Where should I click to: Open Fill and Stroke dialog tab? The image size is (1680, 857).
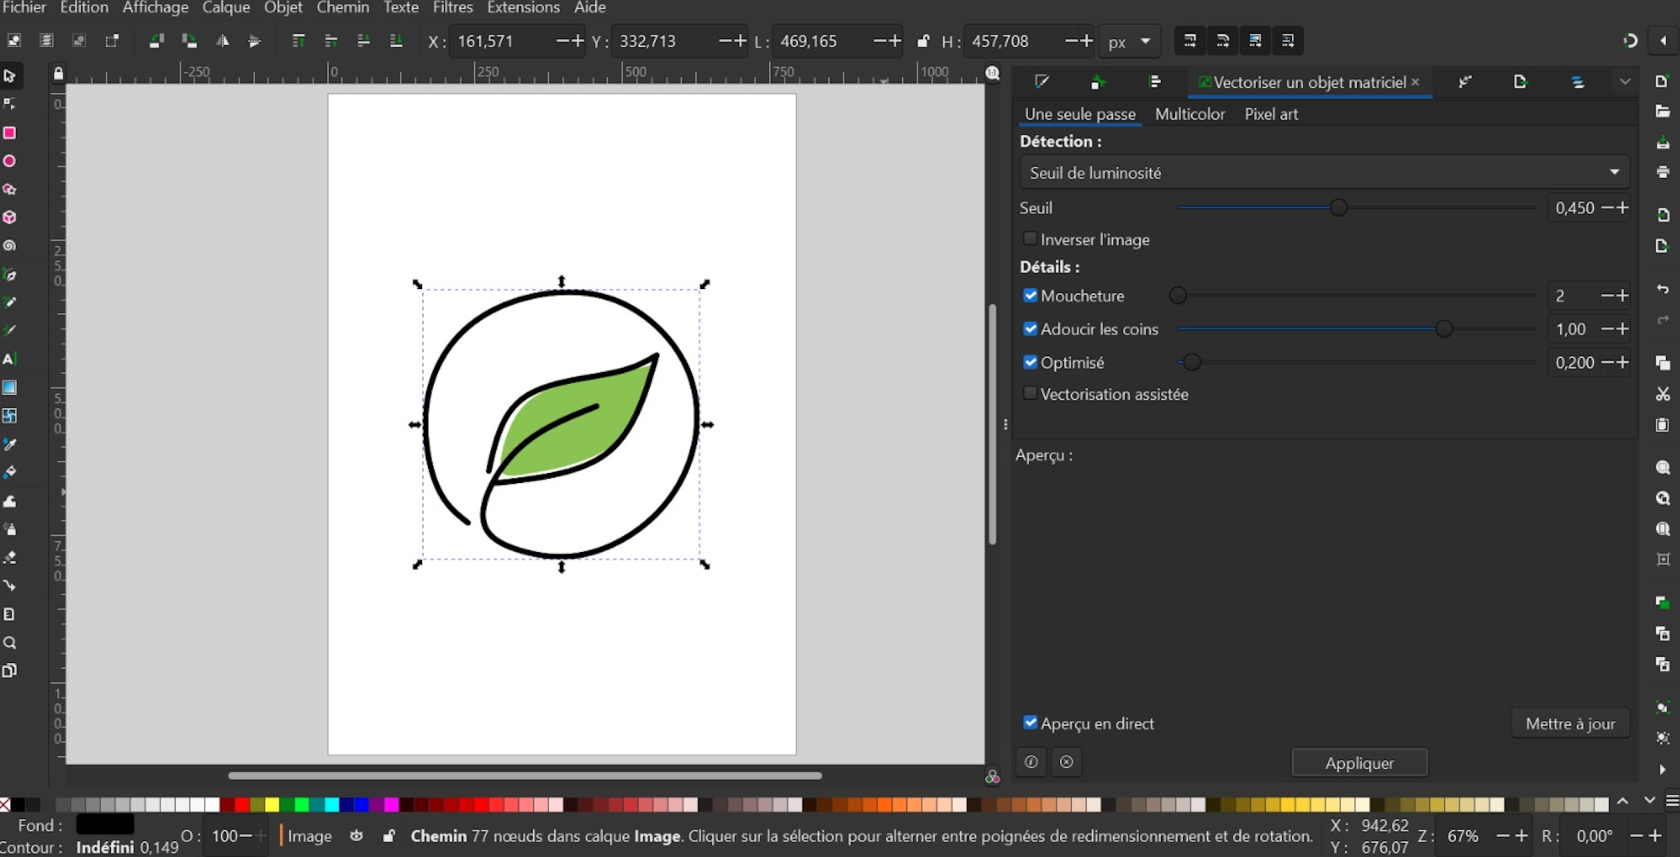coord(1042,82)
